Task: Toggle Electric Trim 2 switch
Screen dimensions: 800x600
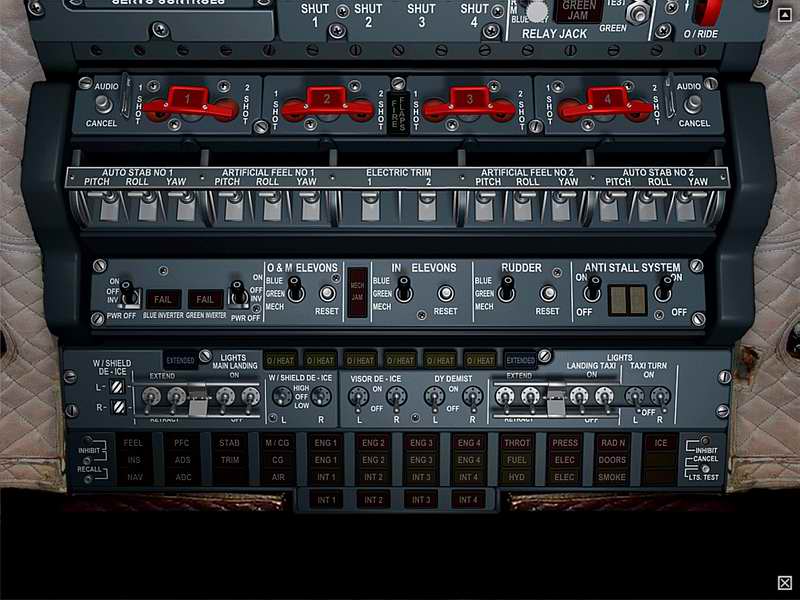Action: (427, 207)
